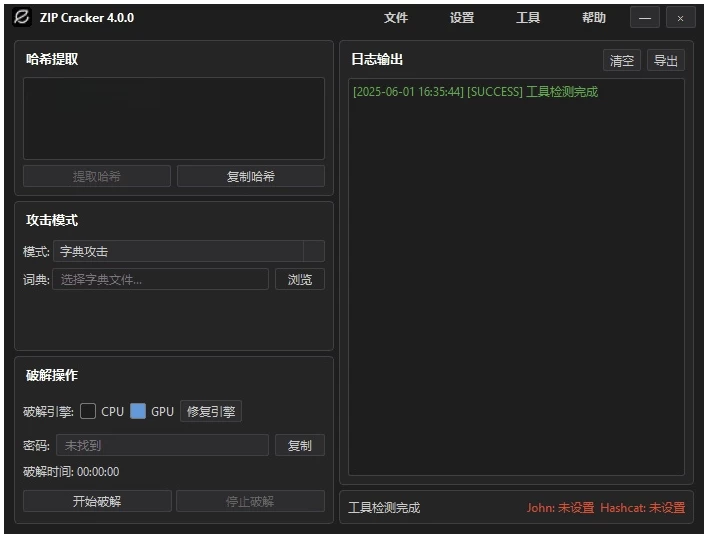Click the 破解操作 section heading
The image size is (708, 538).
pos(52,375)
